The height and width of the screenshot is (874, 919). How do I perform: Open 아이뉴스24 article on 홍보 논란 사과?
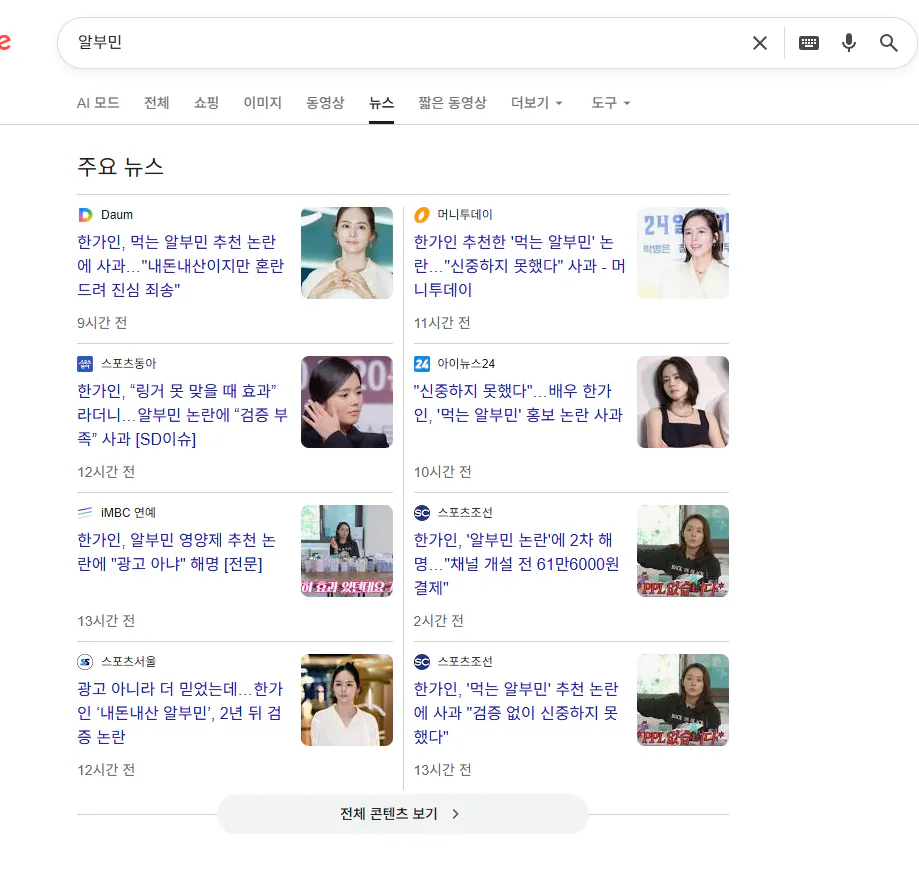point(518,403)
